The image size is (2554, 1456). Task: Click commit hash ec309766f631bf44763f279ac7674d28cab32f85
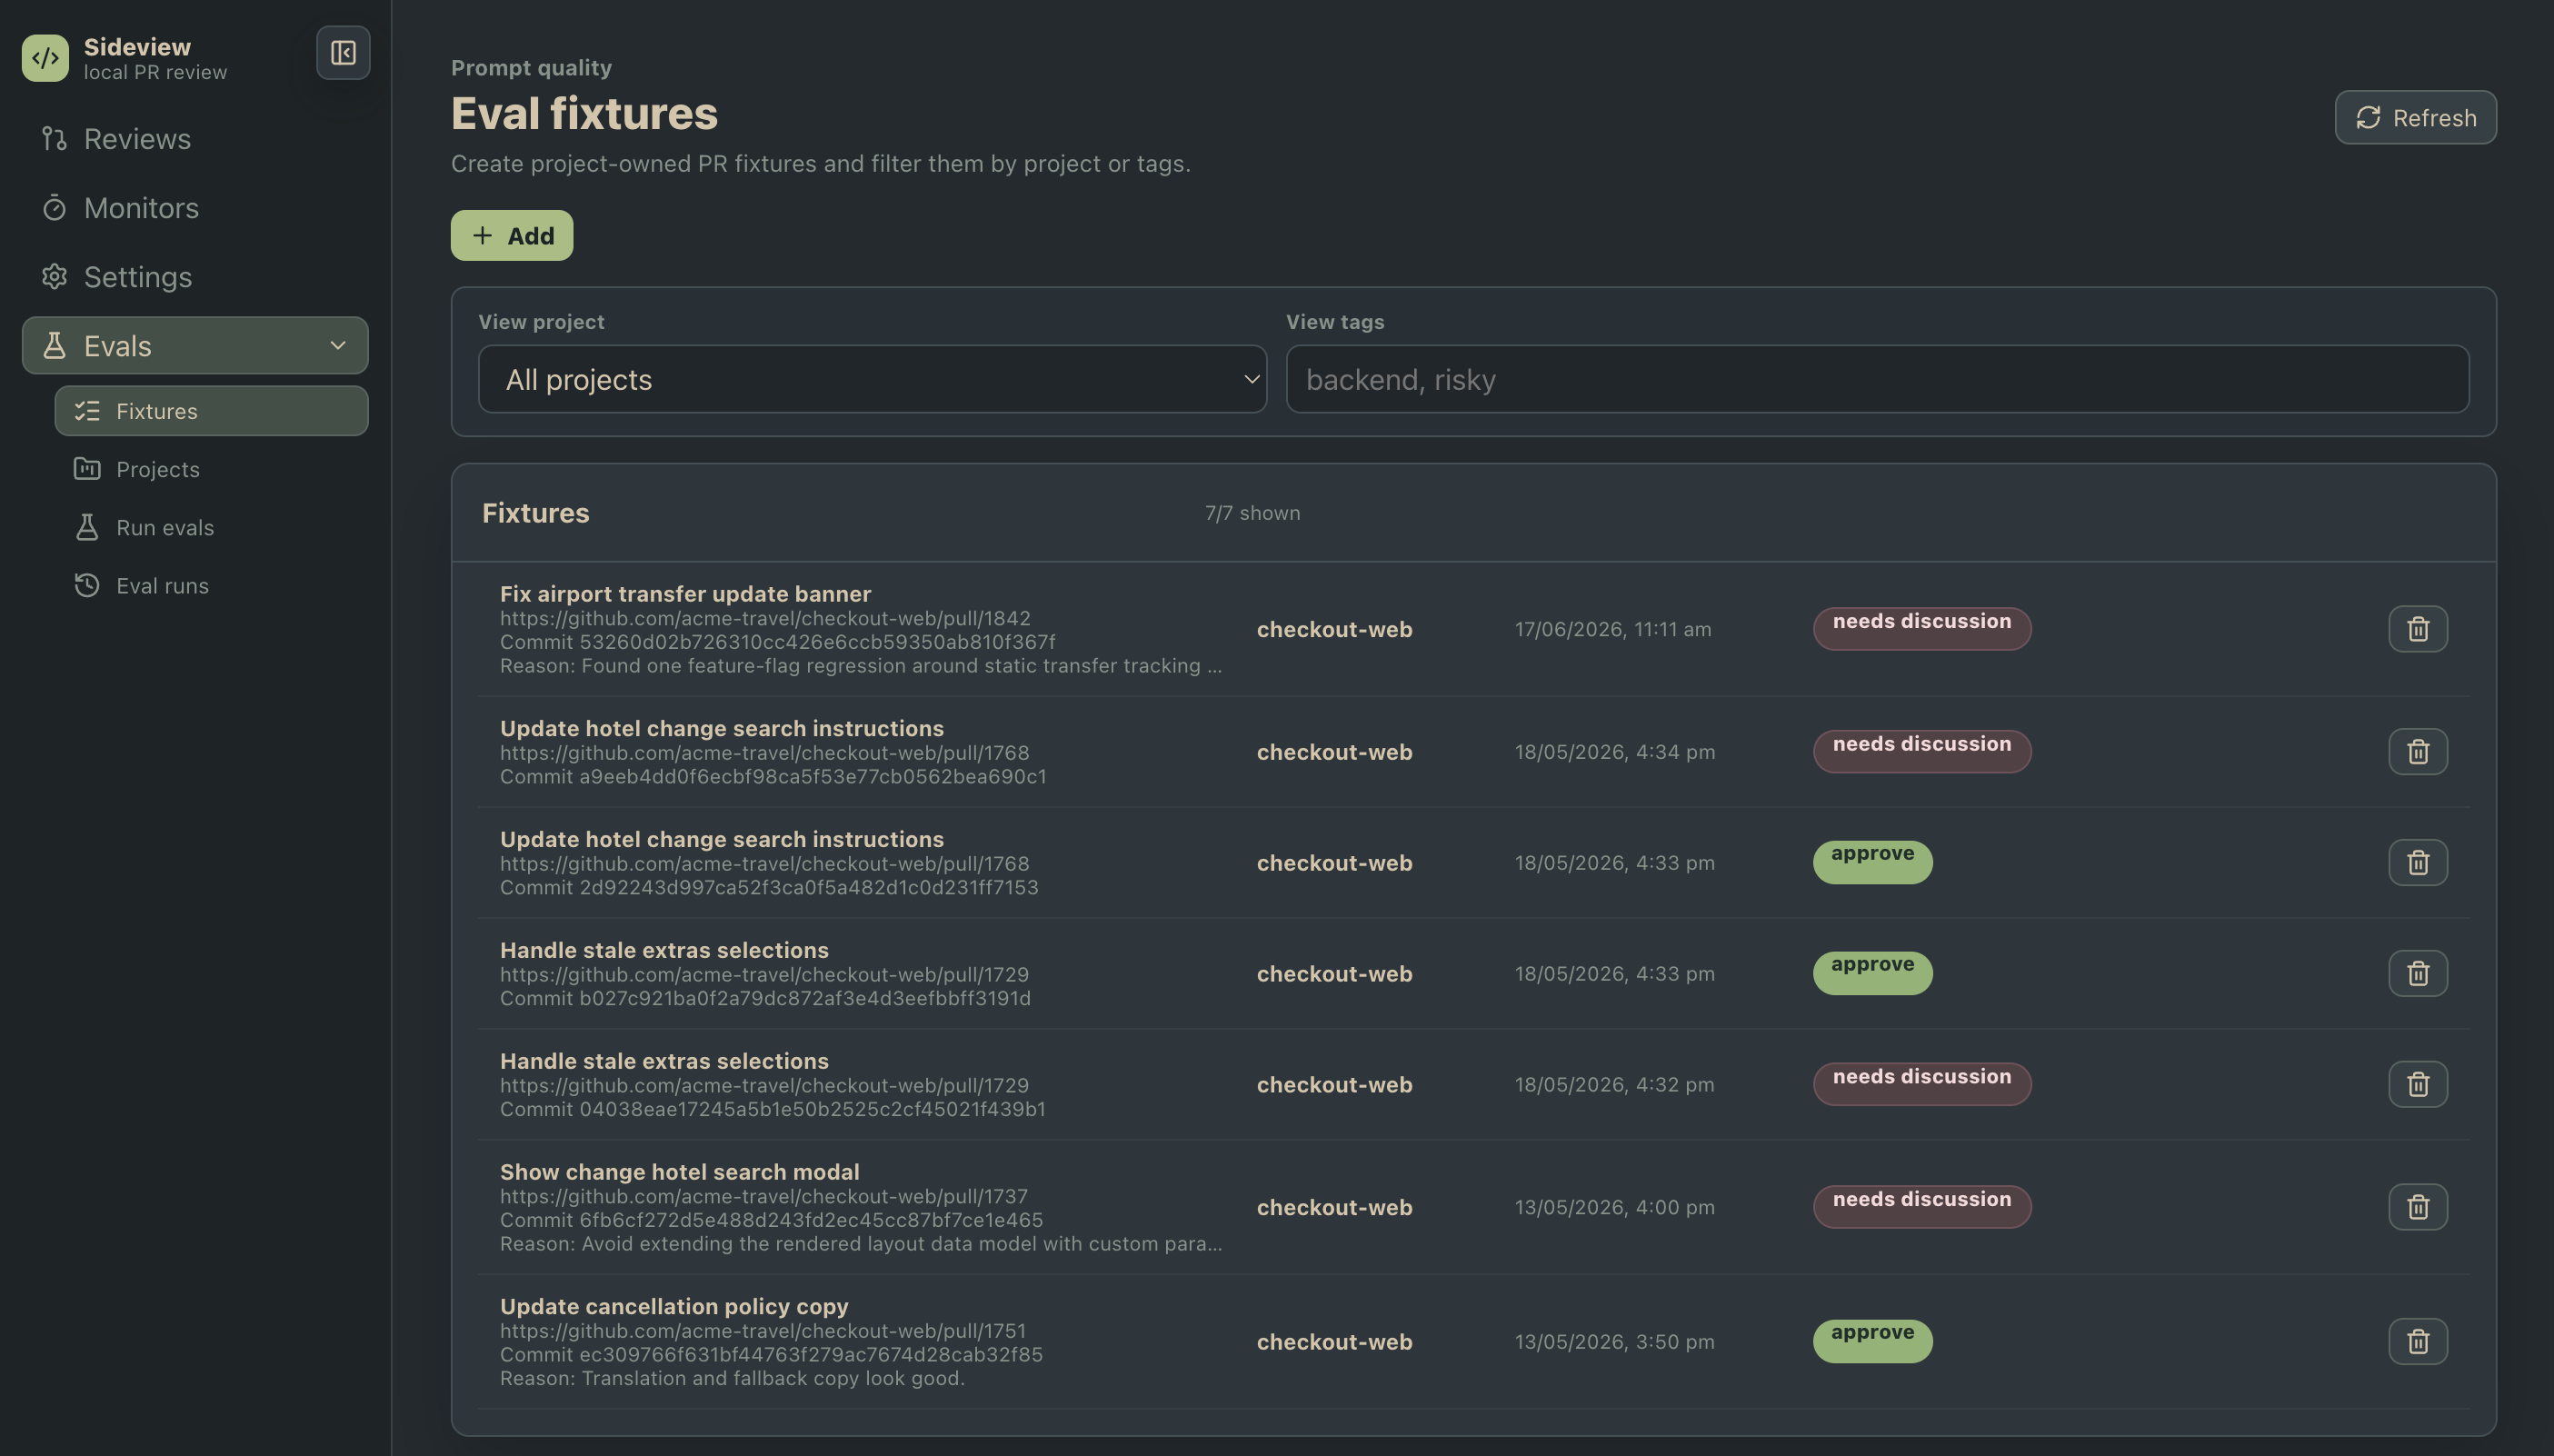tap(811, 1355)
